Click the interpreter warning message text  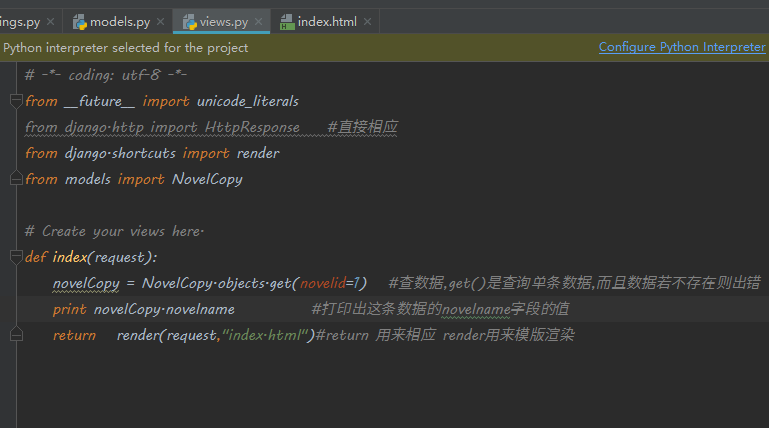pos(125,47)
